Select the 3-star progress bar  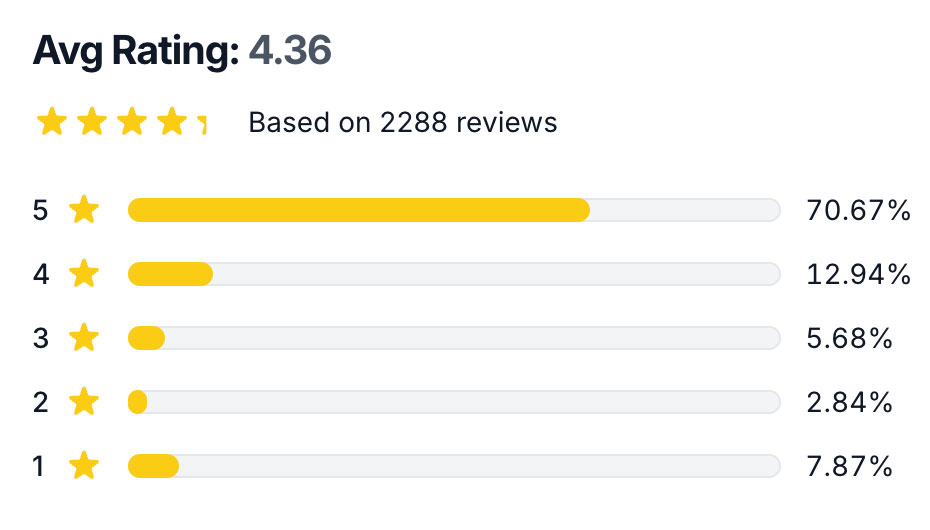pyautogui.click(x=454, y=339)
